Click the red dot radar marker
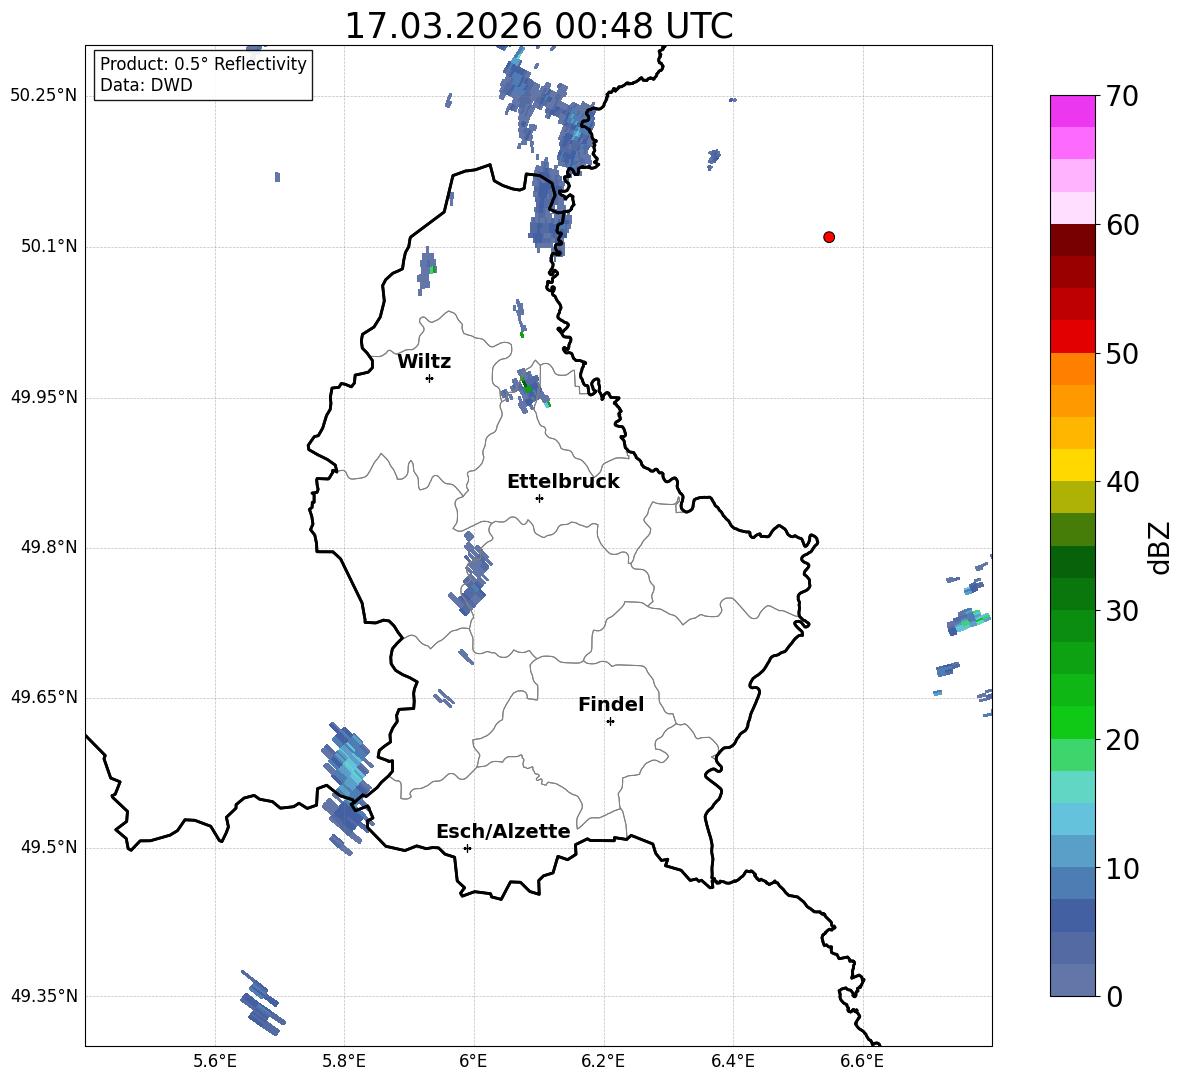The image size is (1184, 1081). click(x=829, y=237)
